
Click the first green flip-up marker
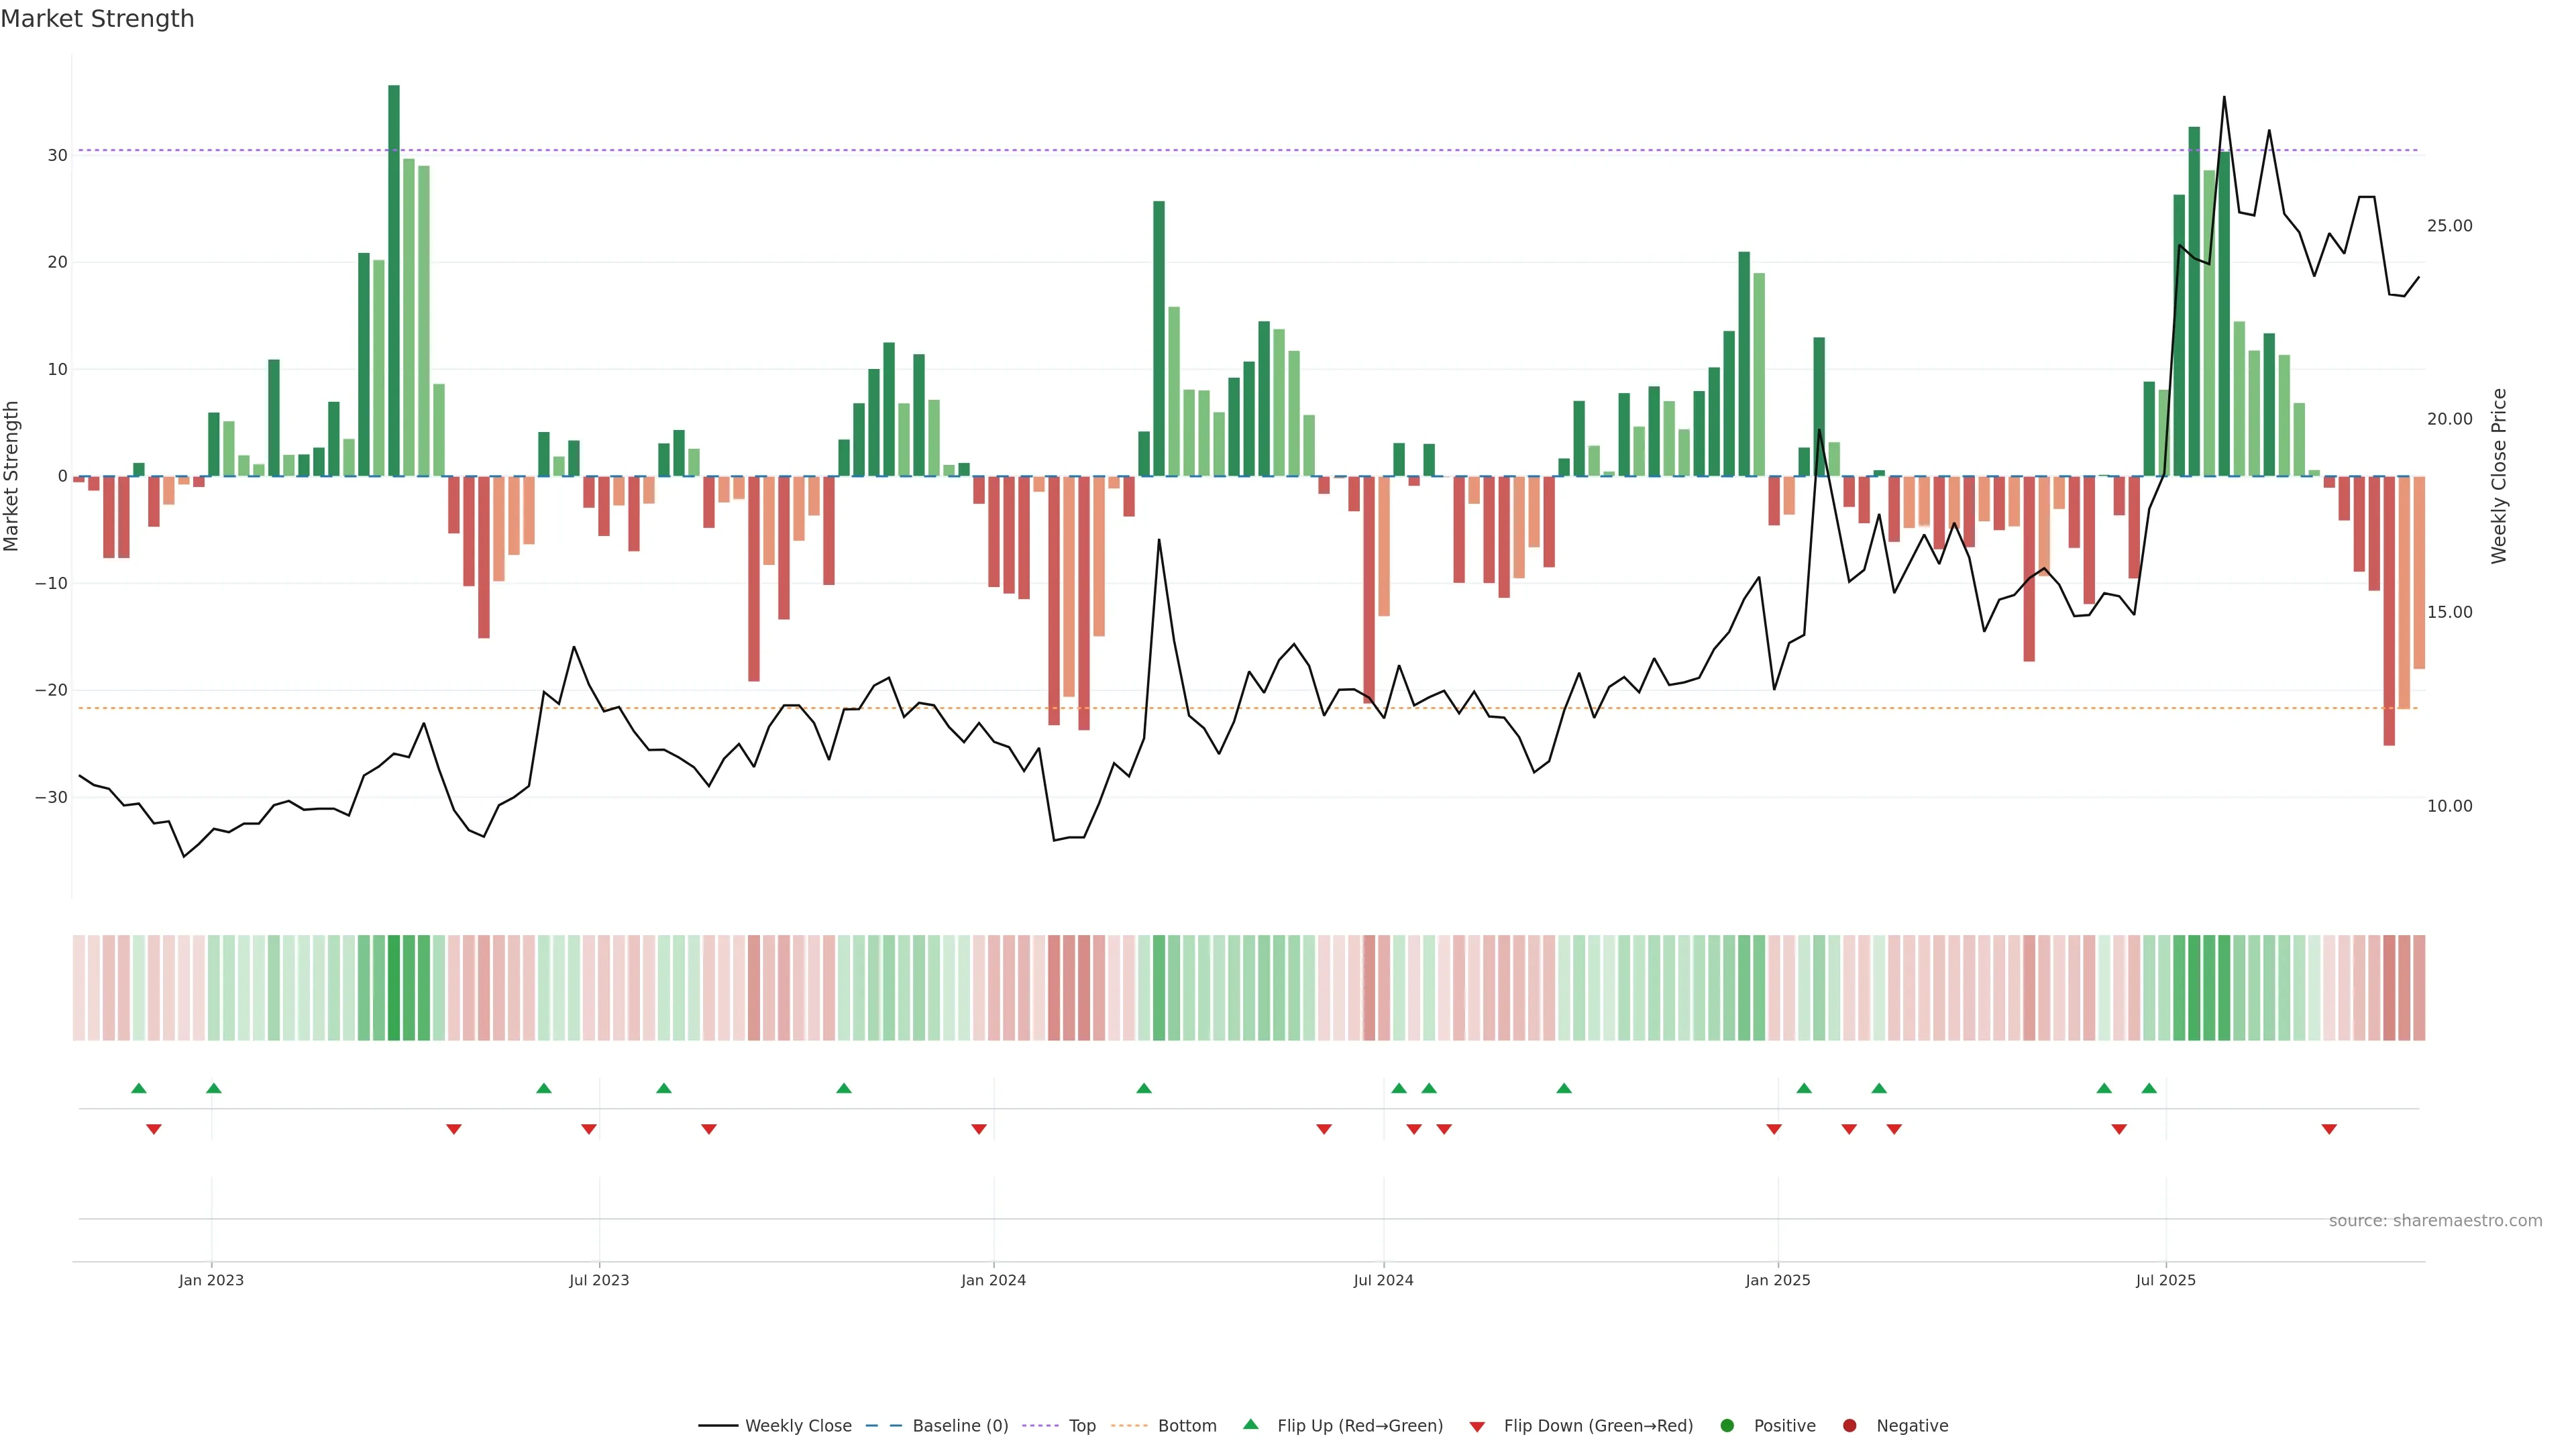click(x=139, y=1088)
